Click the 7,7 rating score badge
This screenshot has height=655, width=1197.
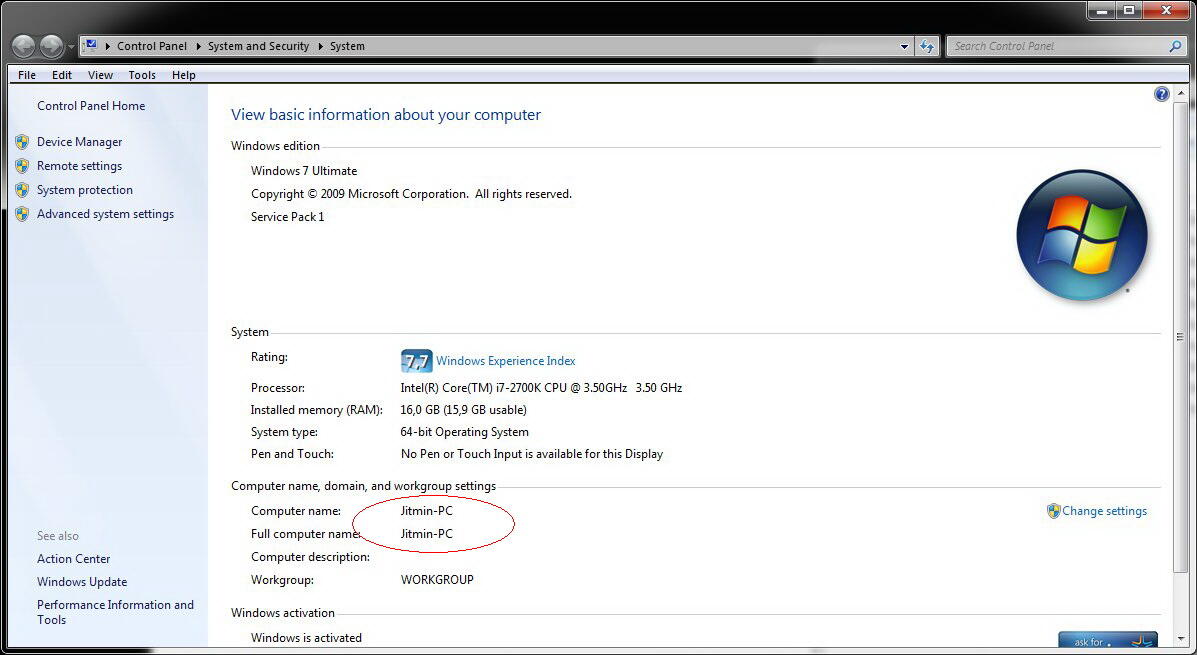point(416,361)
